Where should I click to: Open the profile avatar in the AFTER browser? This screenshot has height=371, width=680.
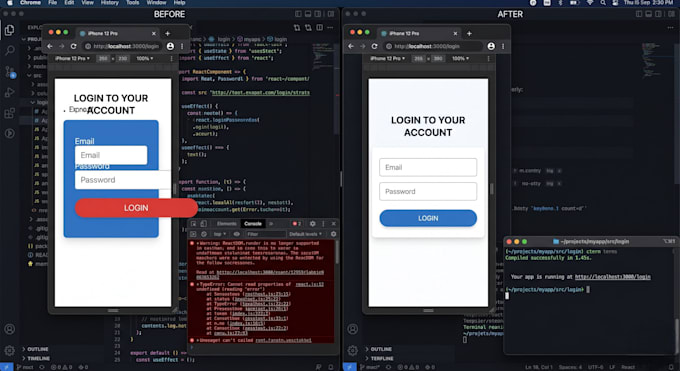tap(491, 46)
